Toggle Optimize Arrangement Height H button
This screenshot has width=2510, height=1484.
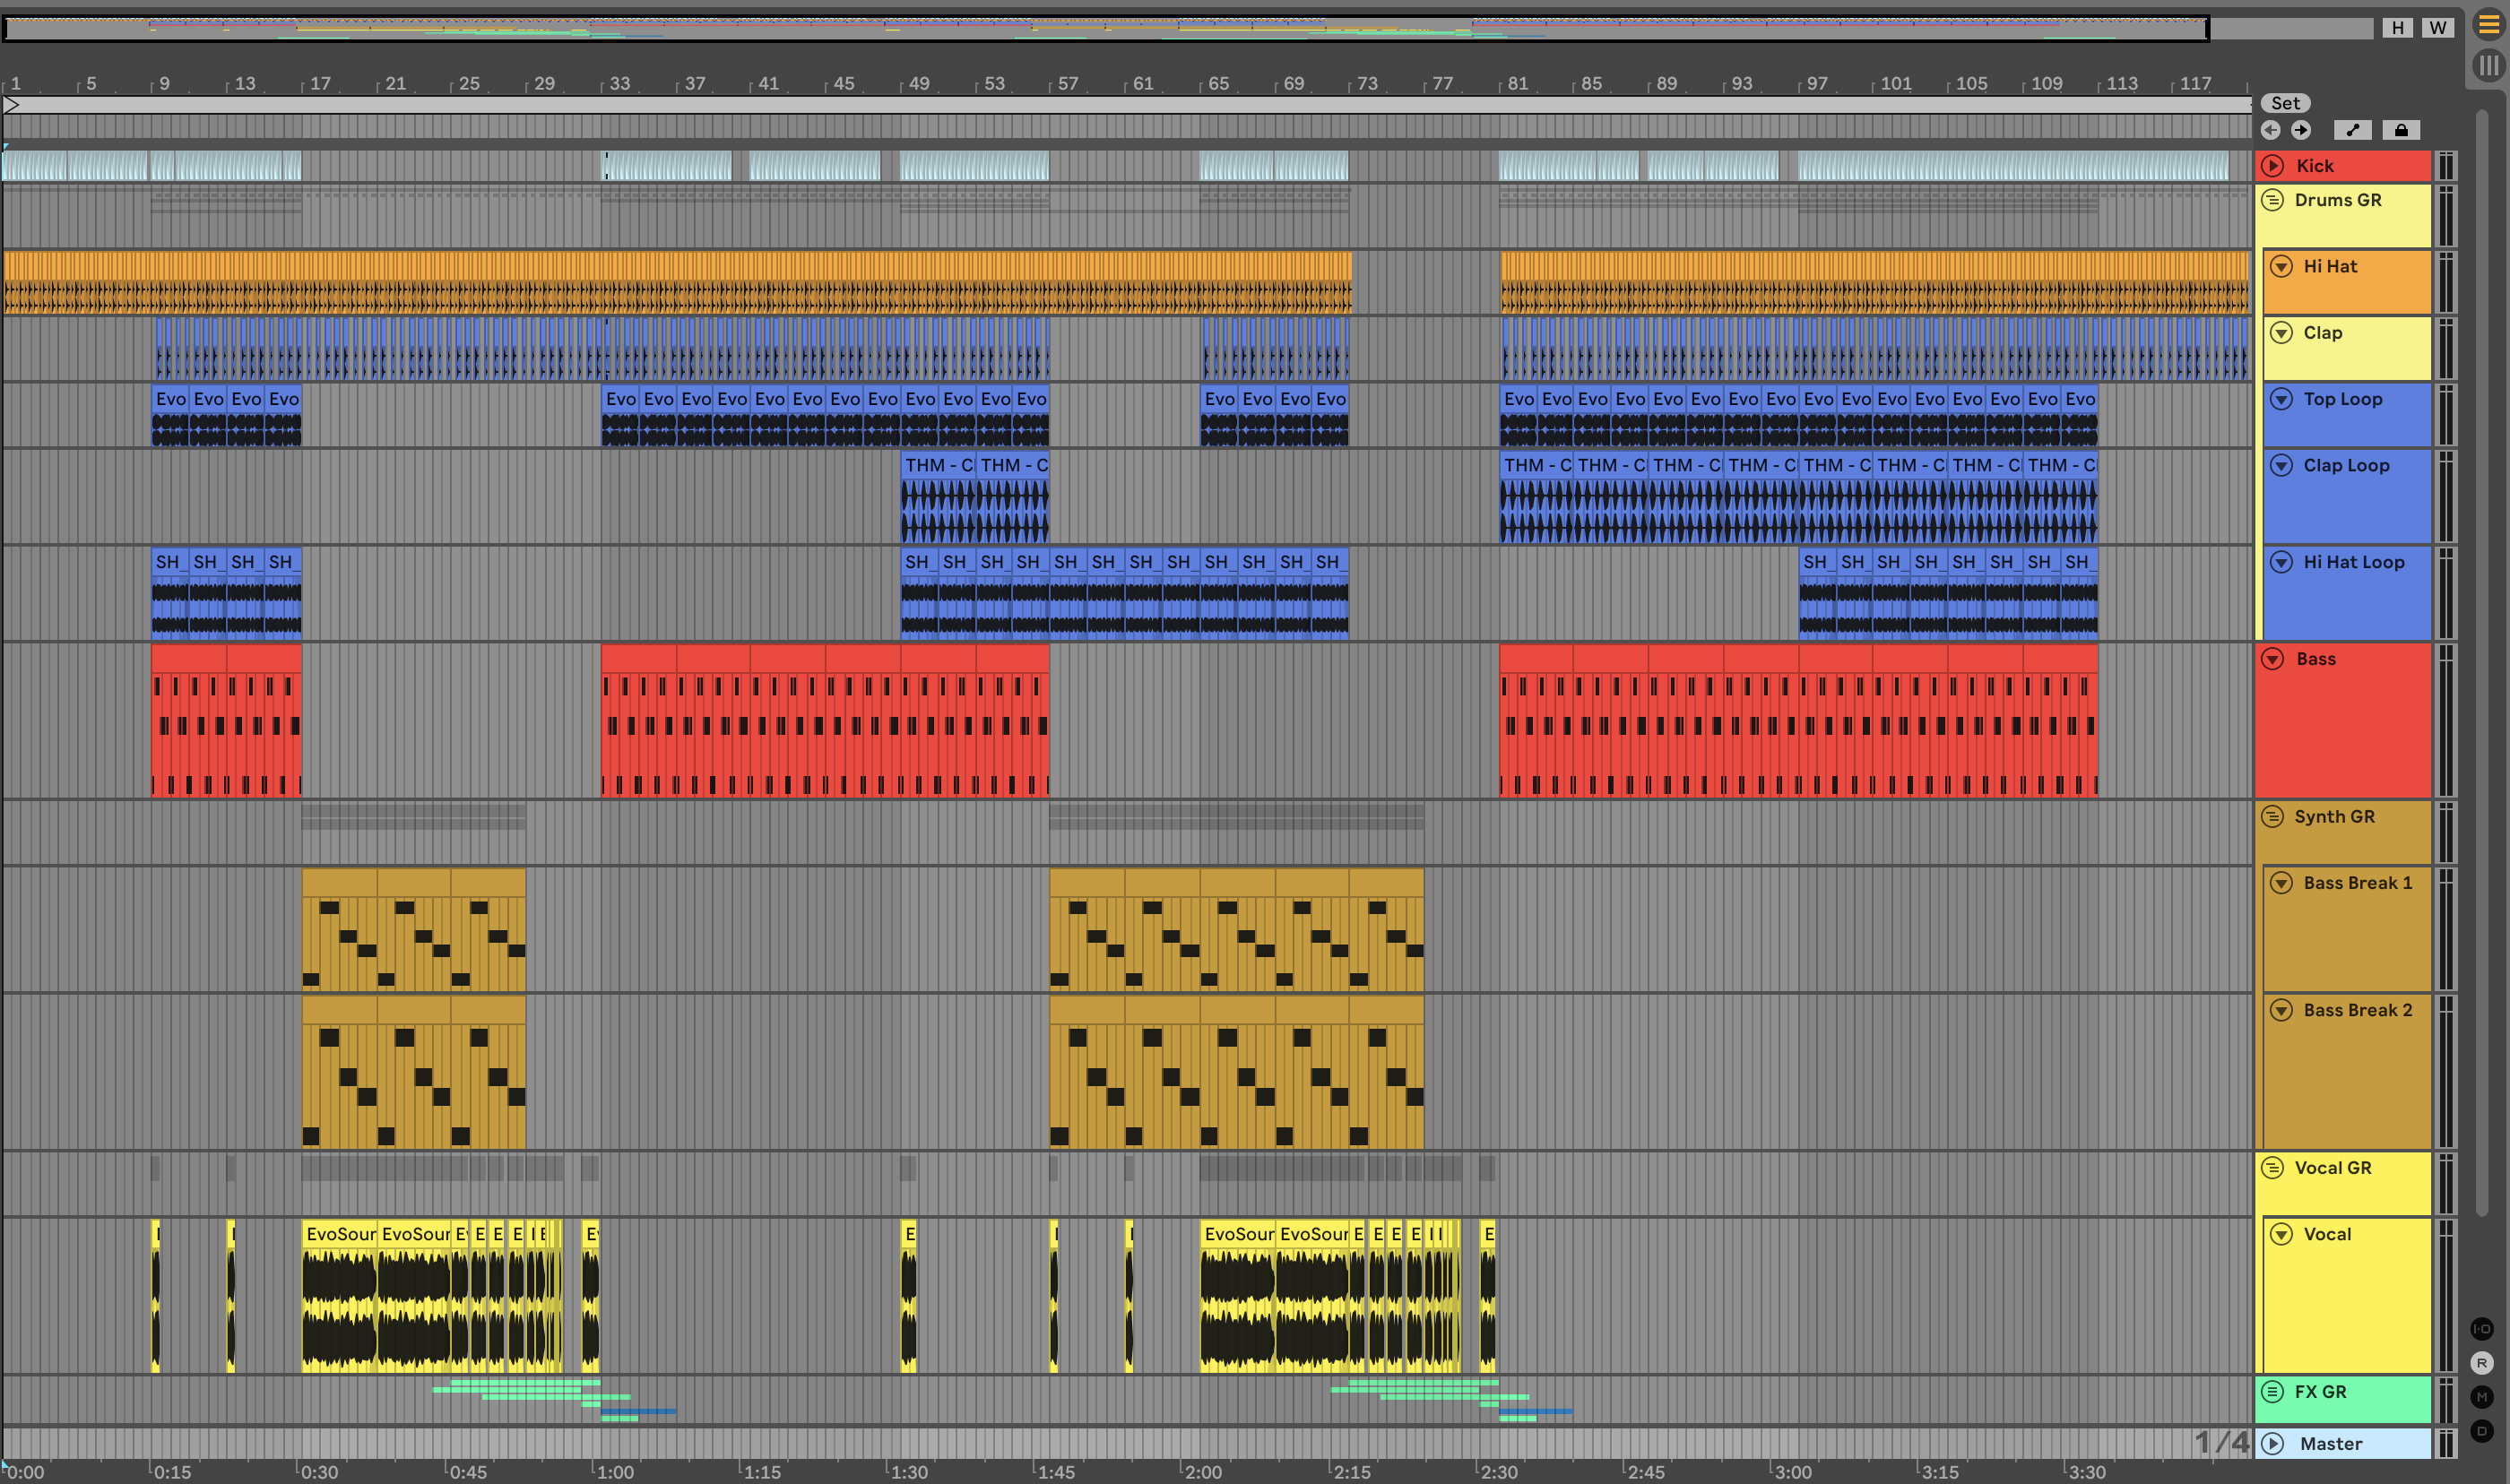click(2398, 28)
